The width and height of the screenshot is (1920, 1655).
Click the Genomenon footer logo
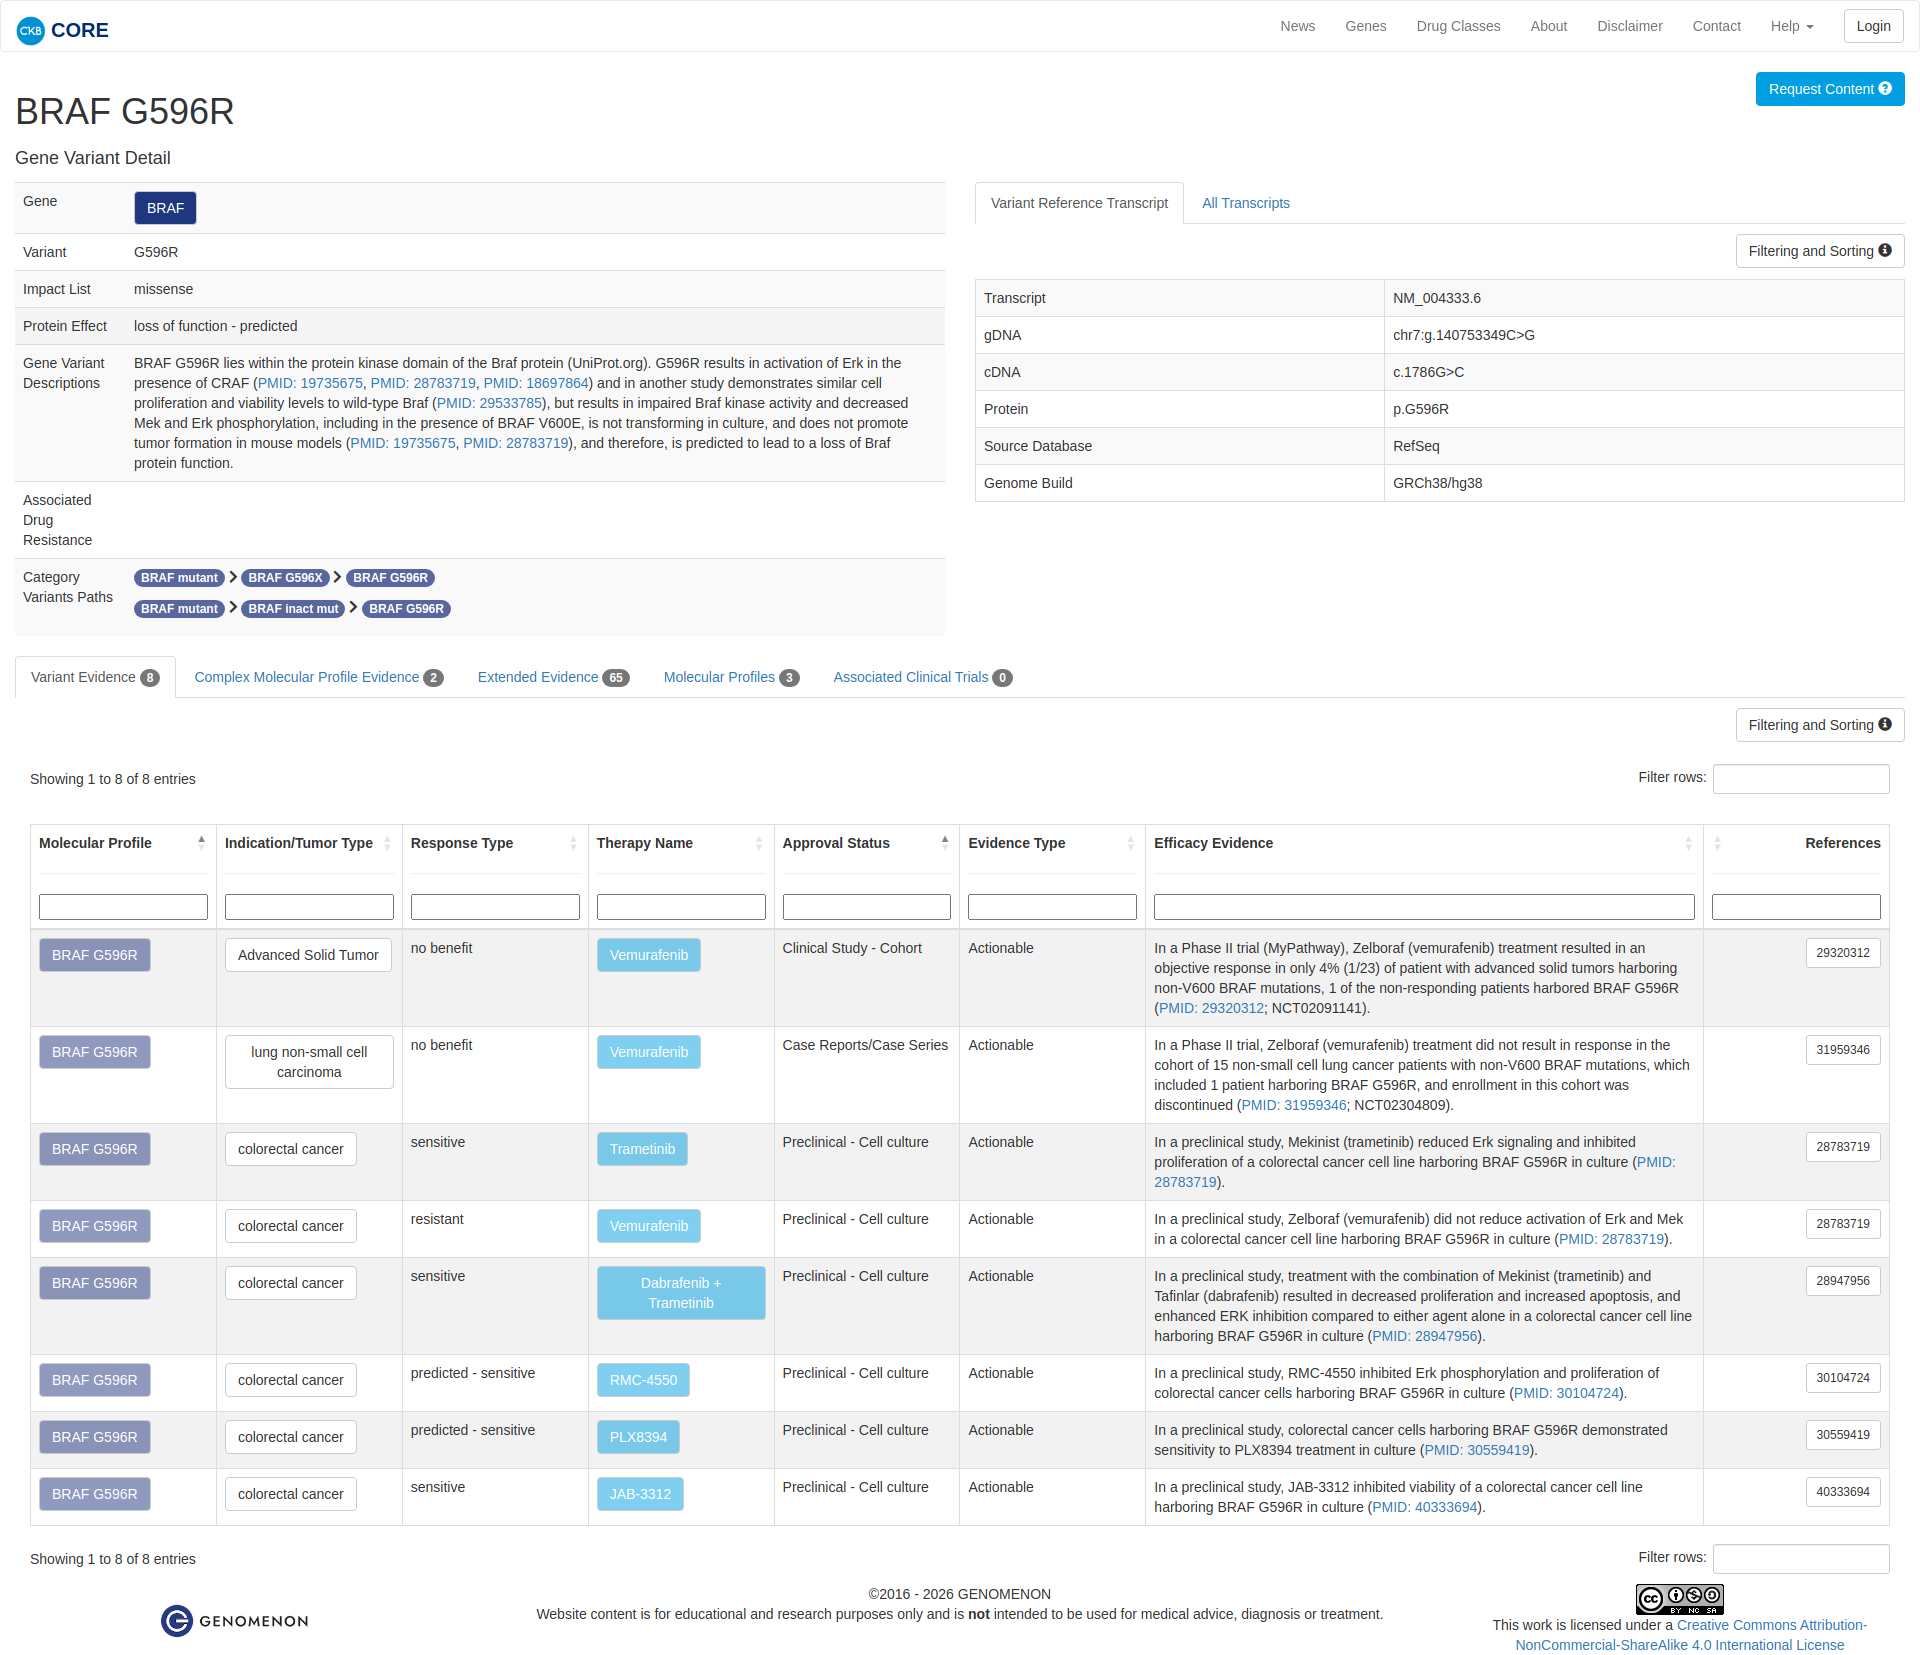click(235, 1621)
